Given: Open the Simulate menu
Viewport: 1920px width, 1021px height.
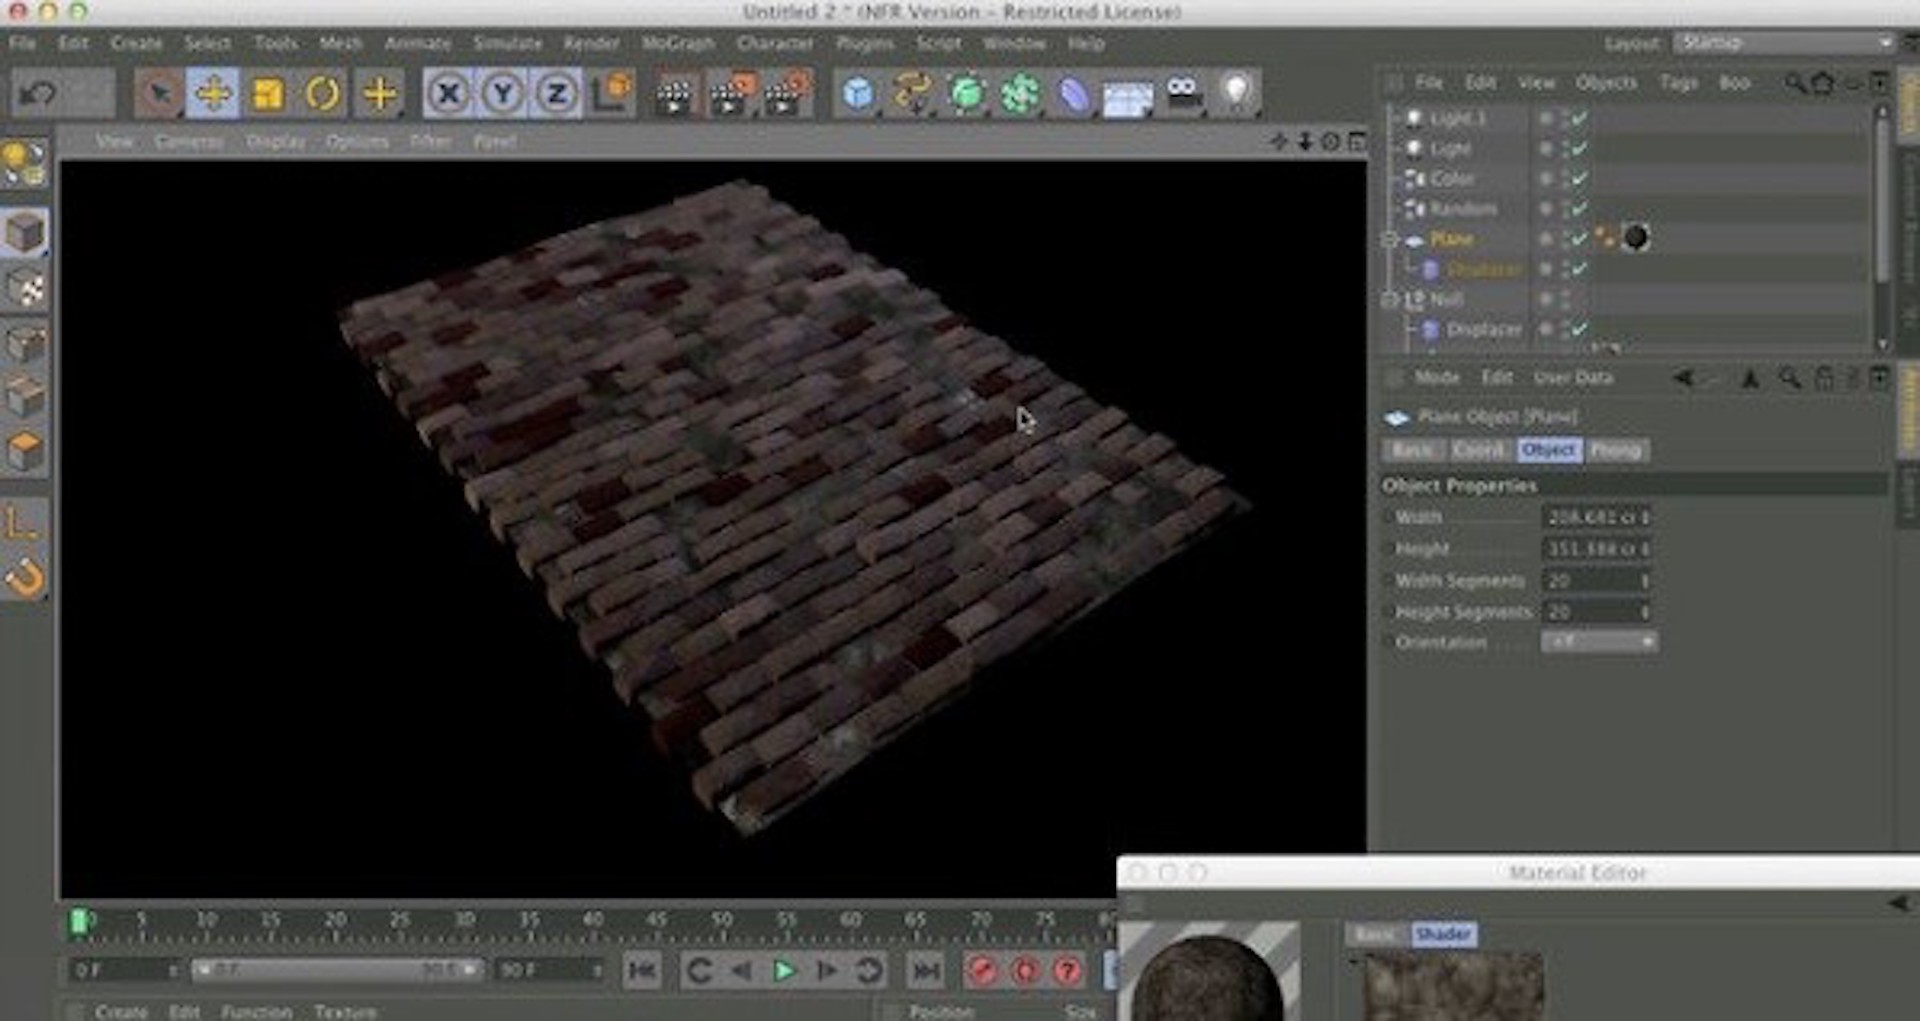Looking at the screenshot, I should pos(507,43).
